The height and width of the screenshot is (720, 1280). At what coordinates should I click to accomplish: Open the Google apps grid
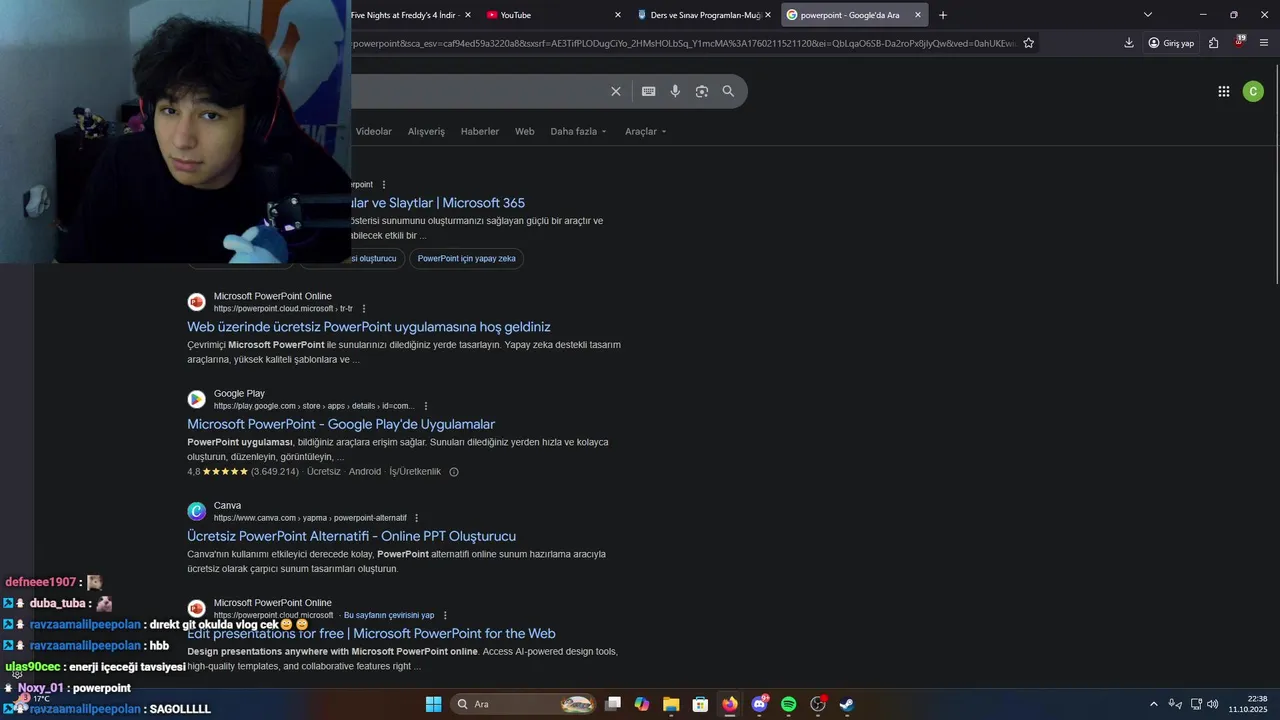tap(1224, 91)
